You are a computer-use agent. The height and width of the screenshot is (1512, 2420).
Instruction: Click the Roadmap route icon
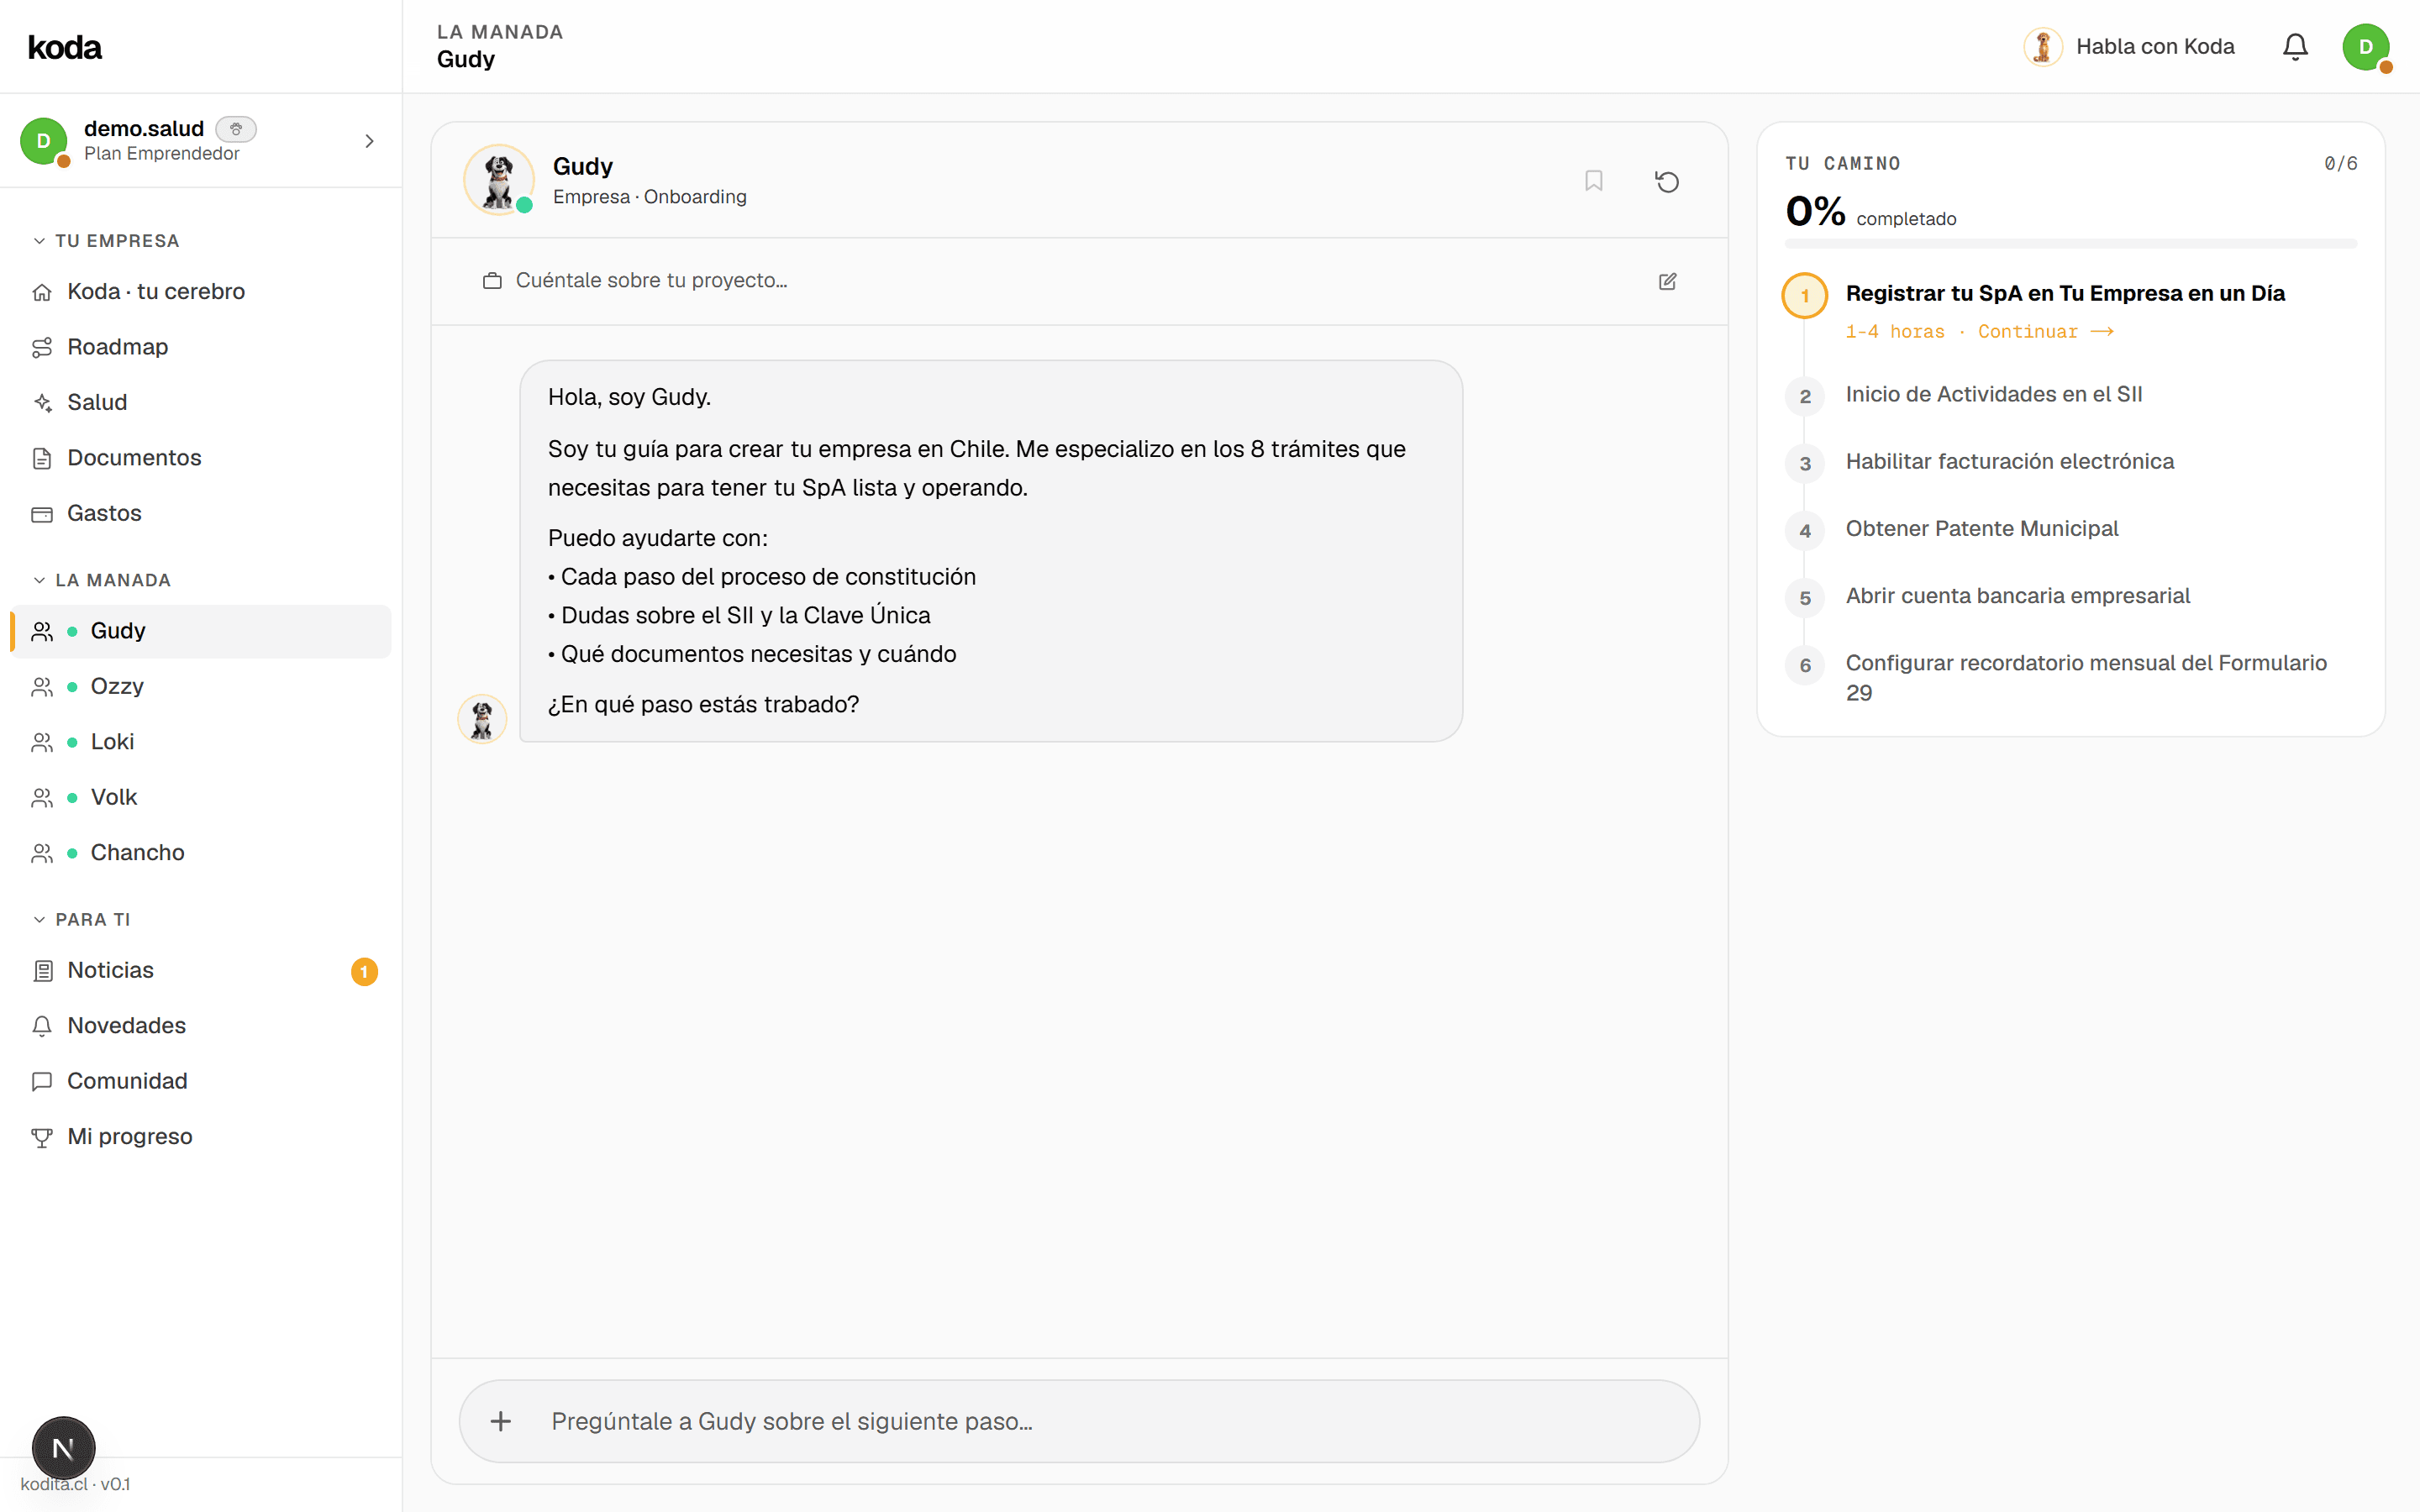pos(42,347)
